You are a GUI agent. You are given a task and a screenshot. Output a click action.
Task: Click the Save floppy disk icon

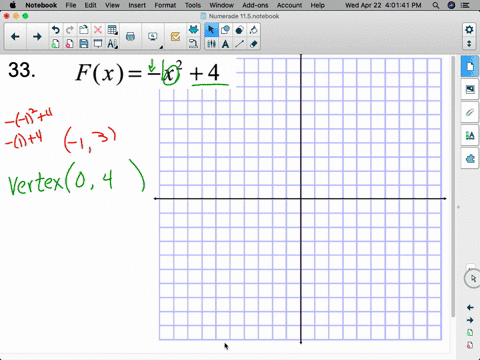point(83,44)
